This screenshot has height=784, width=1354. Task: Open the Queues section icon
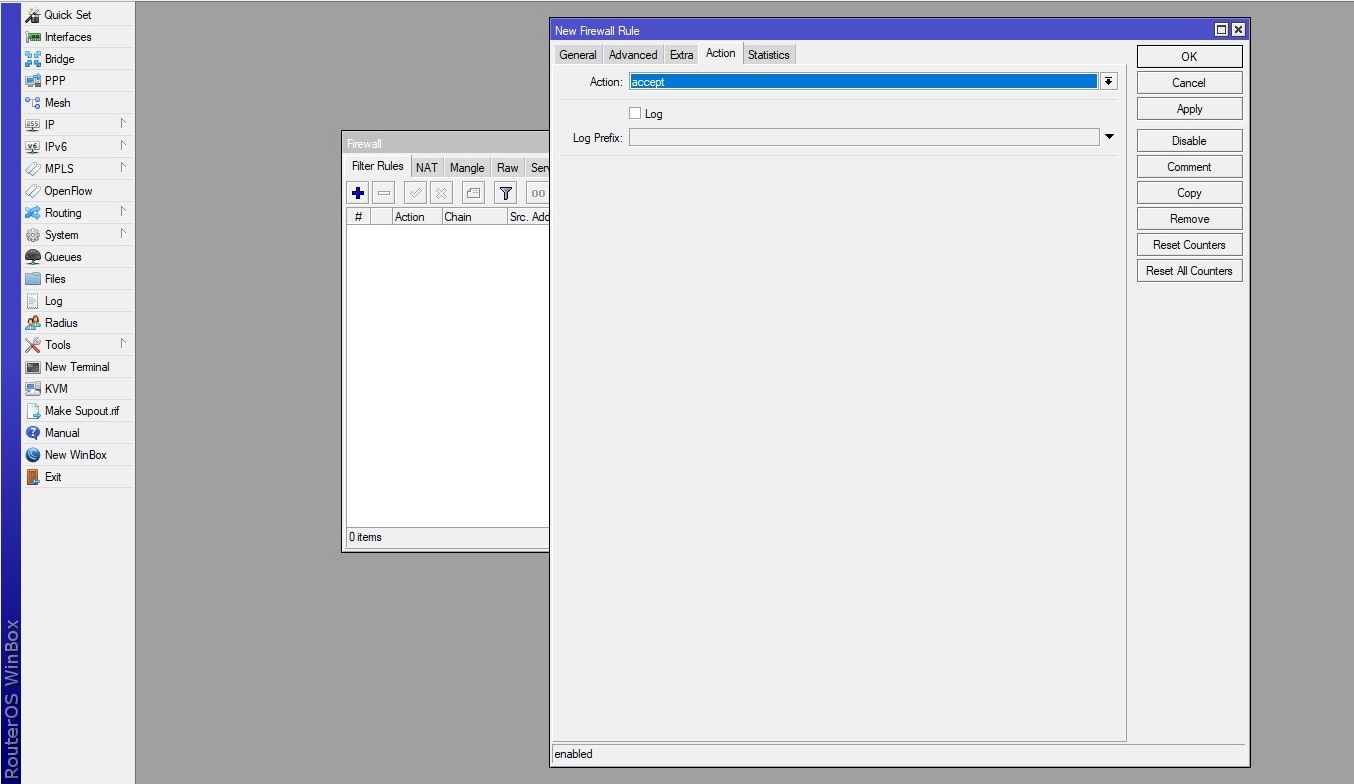coord(33,257)
